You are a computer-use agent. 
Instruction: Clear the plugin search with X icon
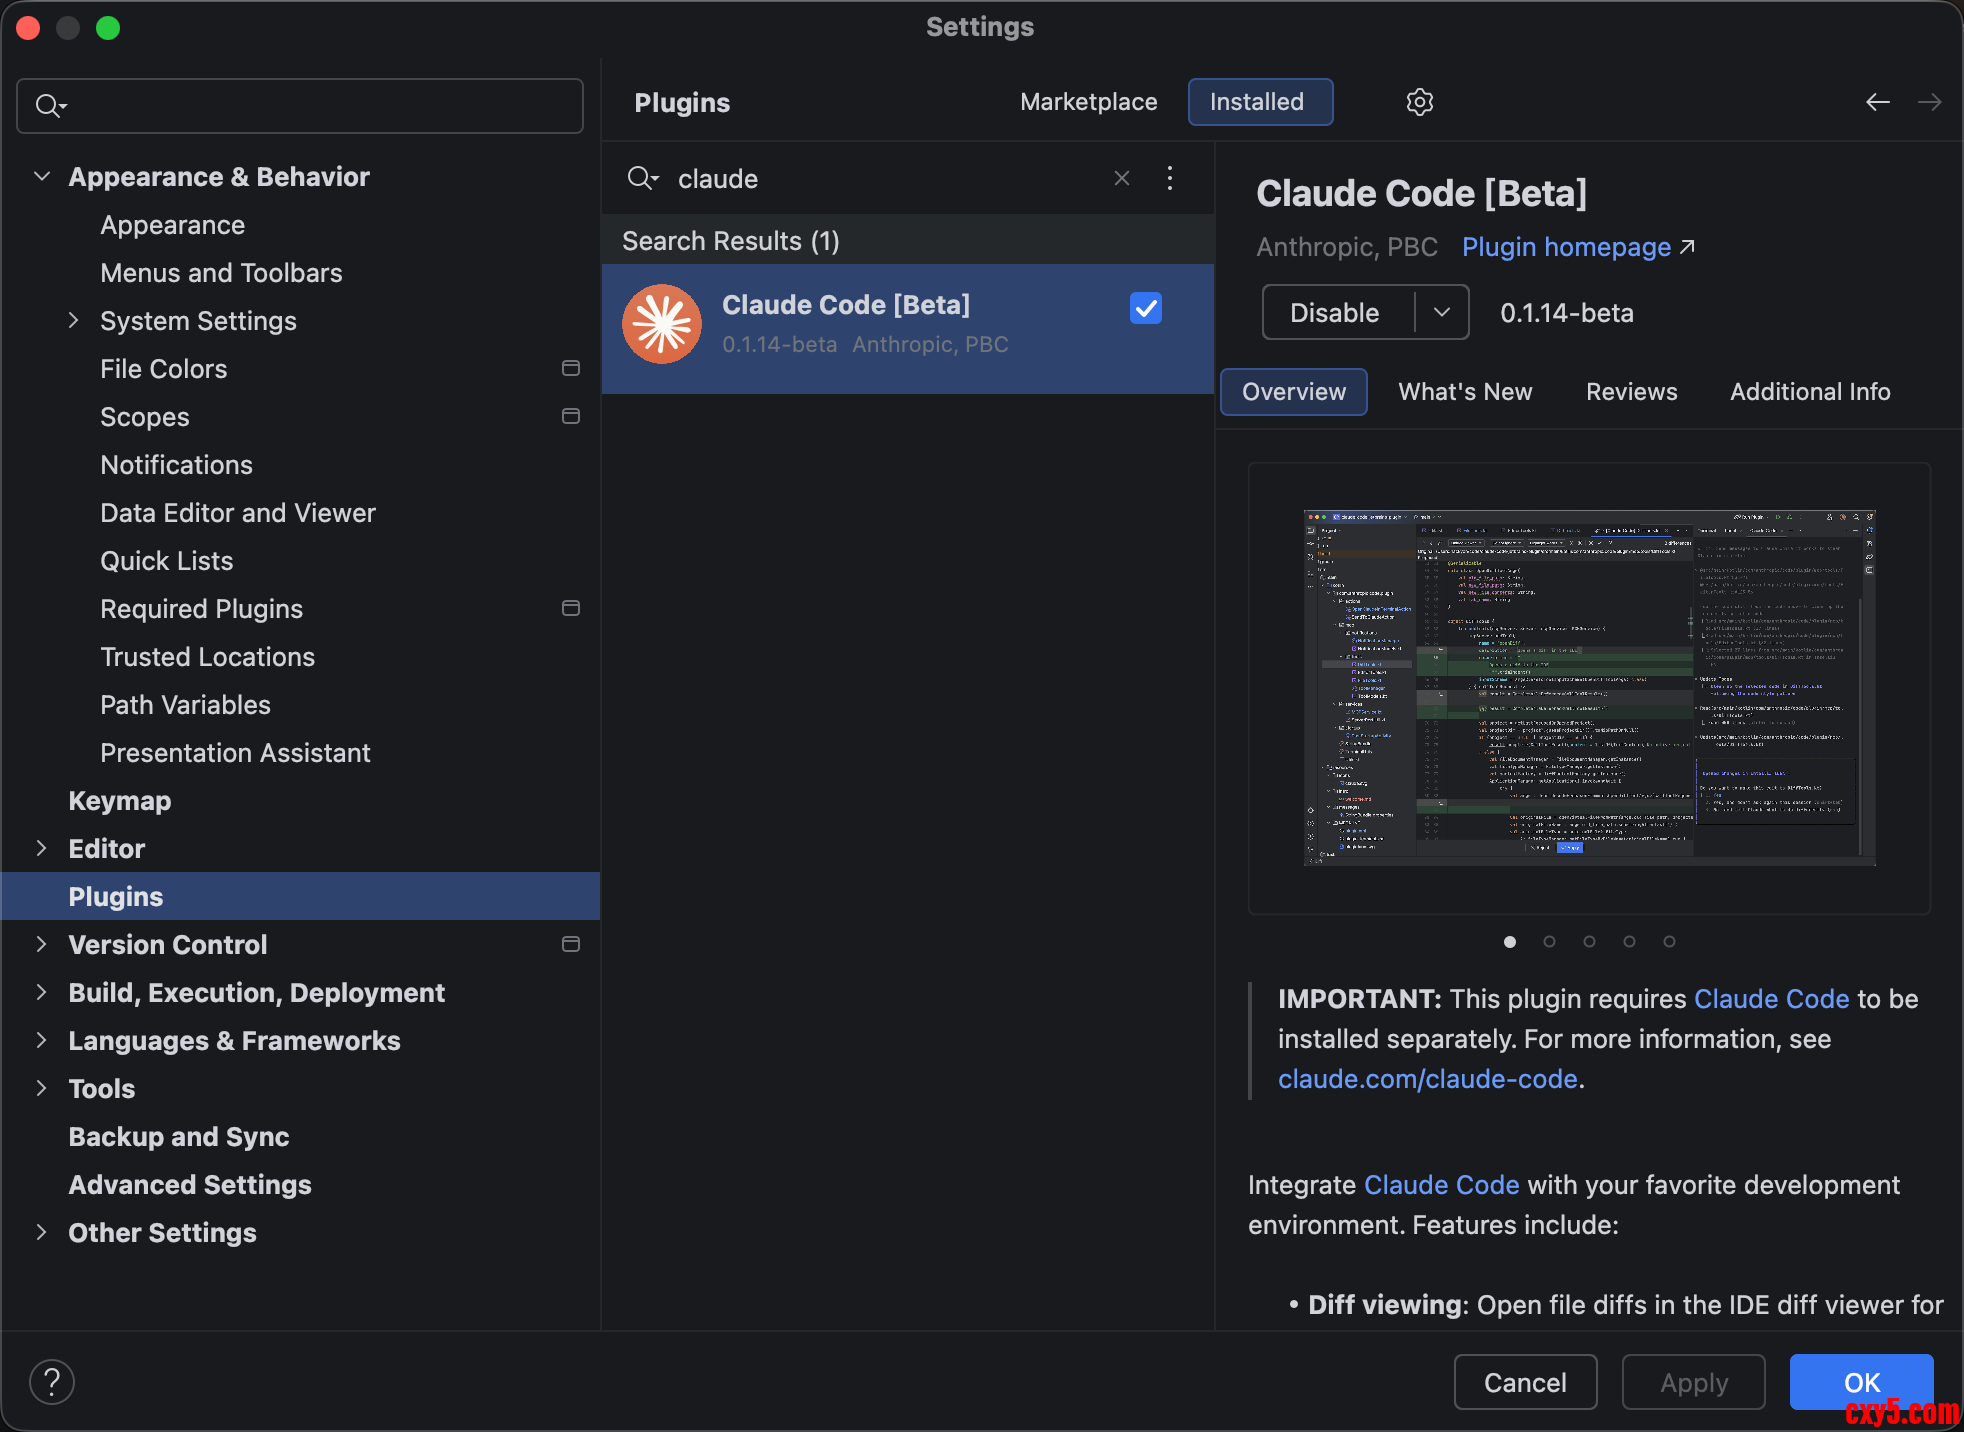point(1122,178)
